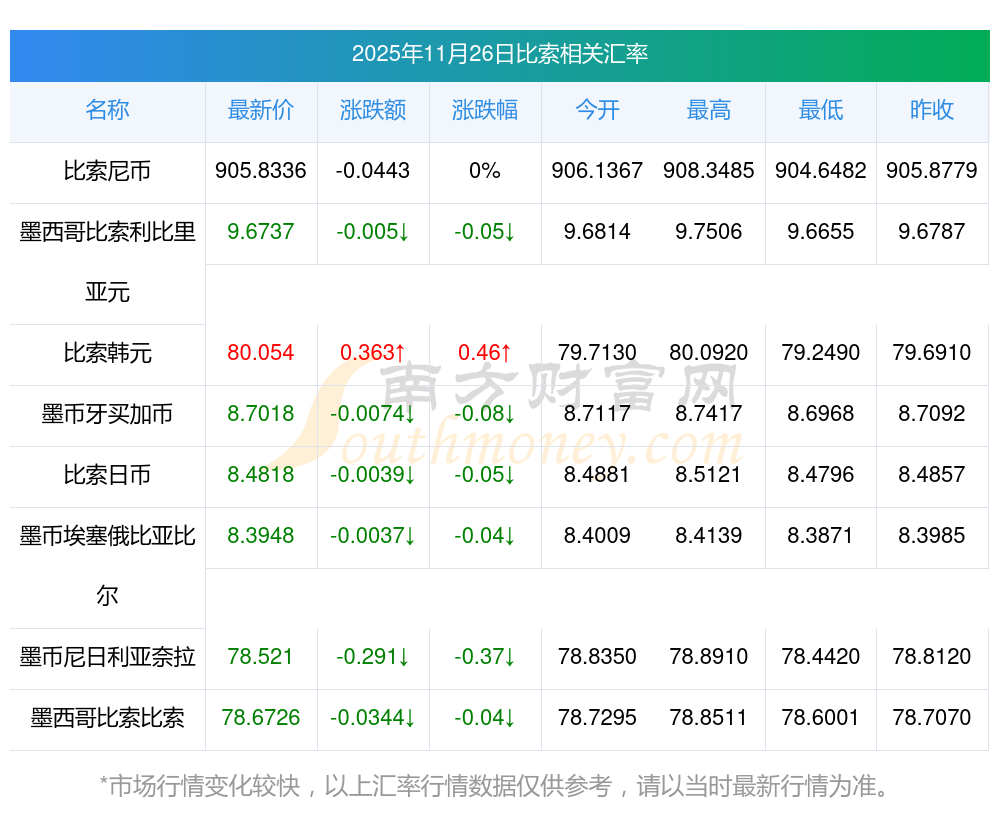Screen dimensions: 1000x817
Task: Click the 最低 column header
Action: tap(821, 111)
